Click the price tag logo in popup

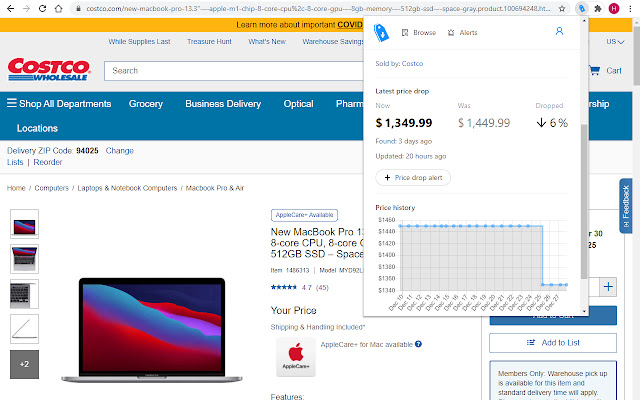pos(381,33)
